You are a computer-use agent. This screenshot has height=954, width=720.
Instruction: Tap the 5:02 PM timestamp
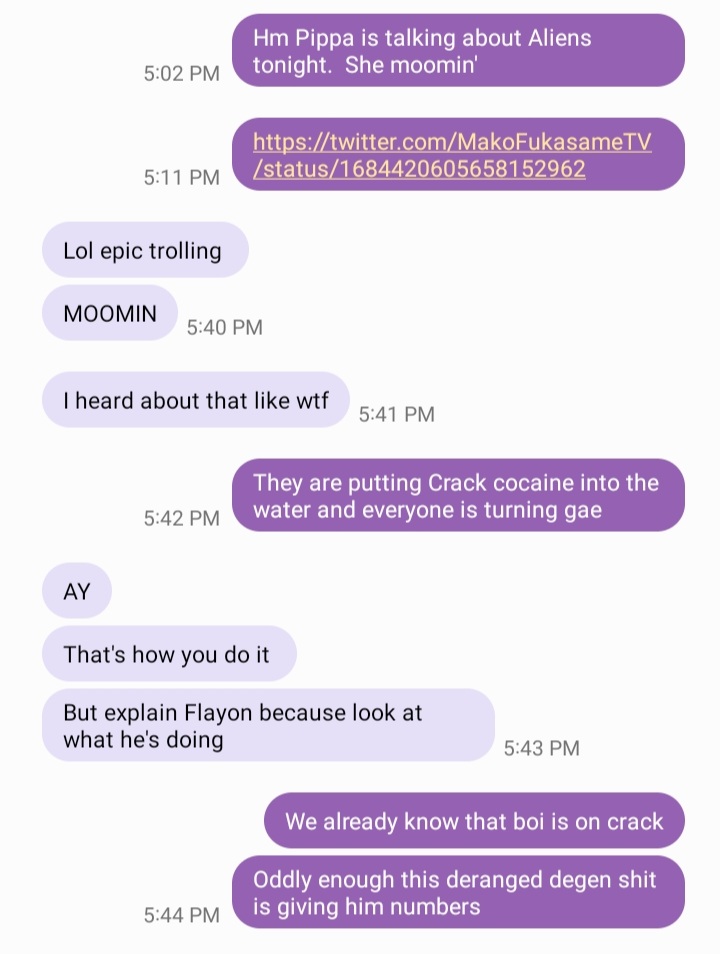click(181, 73)
